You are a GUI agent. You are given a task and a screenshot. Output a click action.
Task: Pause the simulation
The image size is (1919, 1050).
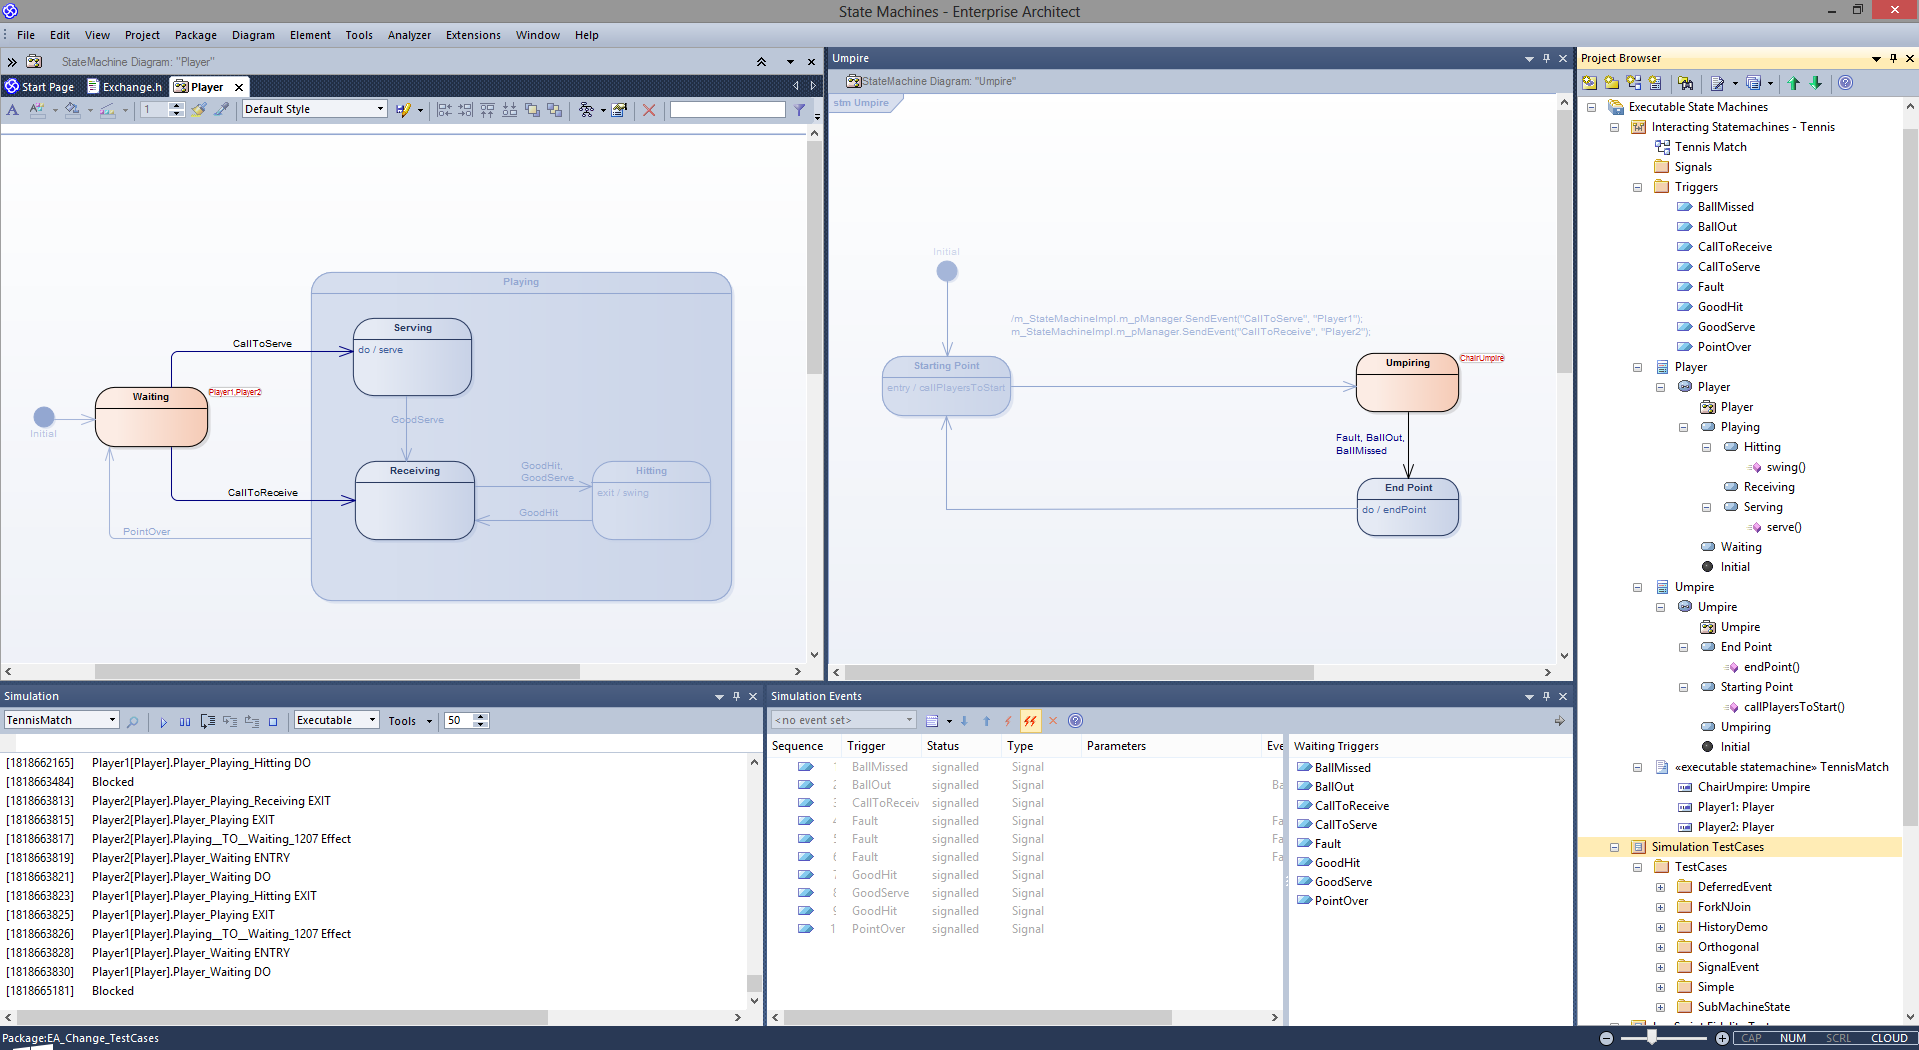[x=185, y=721]
